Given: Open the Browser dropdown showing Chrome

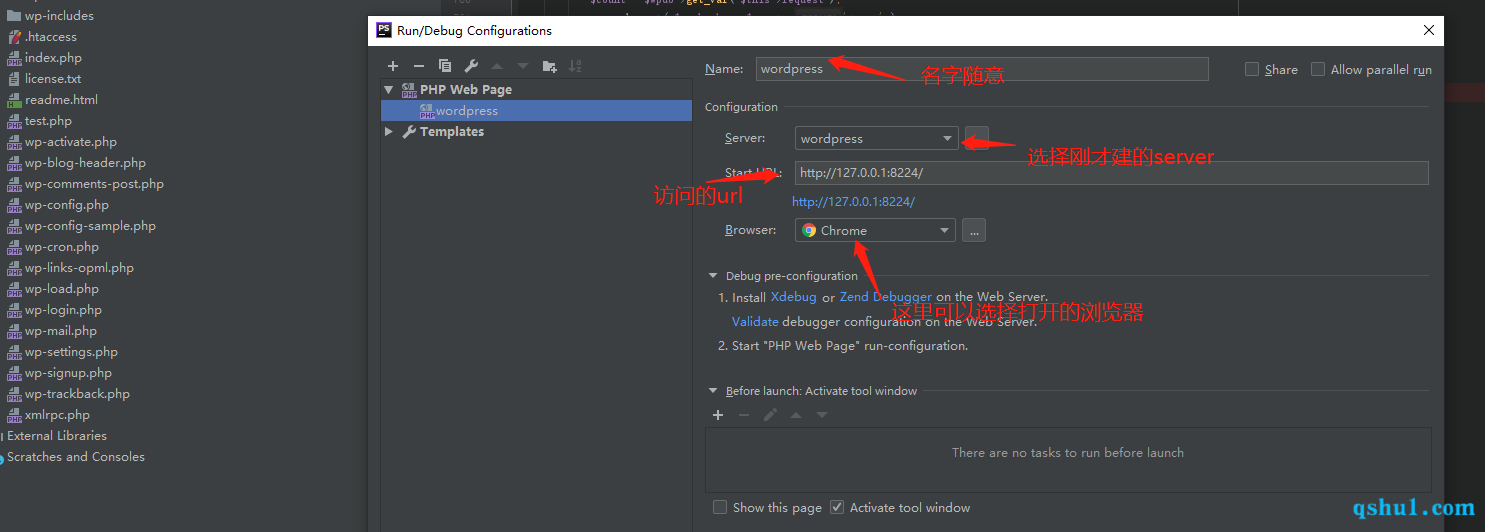Looking at the screenshot, I should click(x=875, y=230).
